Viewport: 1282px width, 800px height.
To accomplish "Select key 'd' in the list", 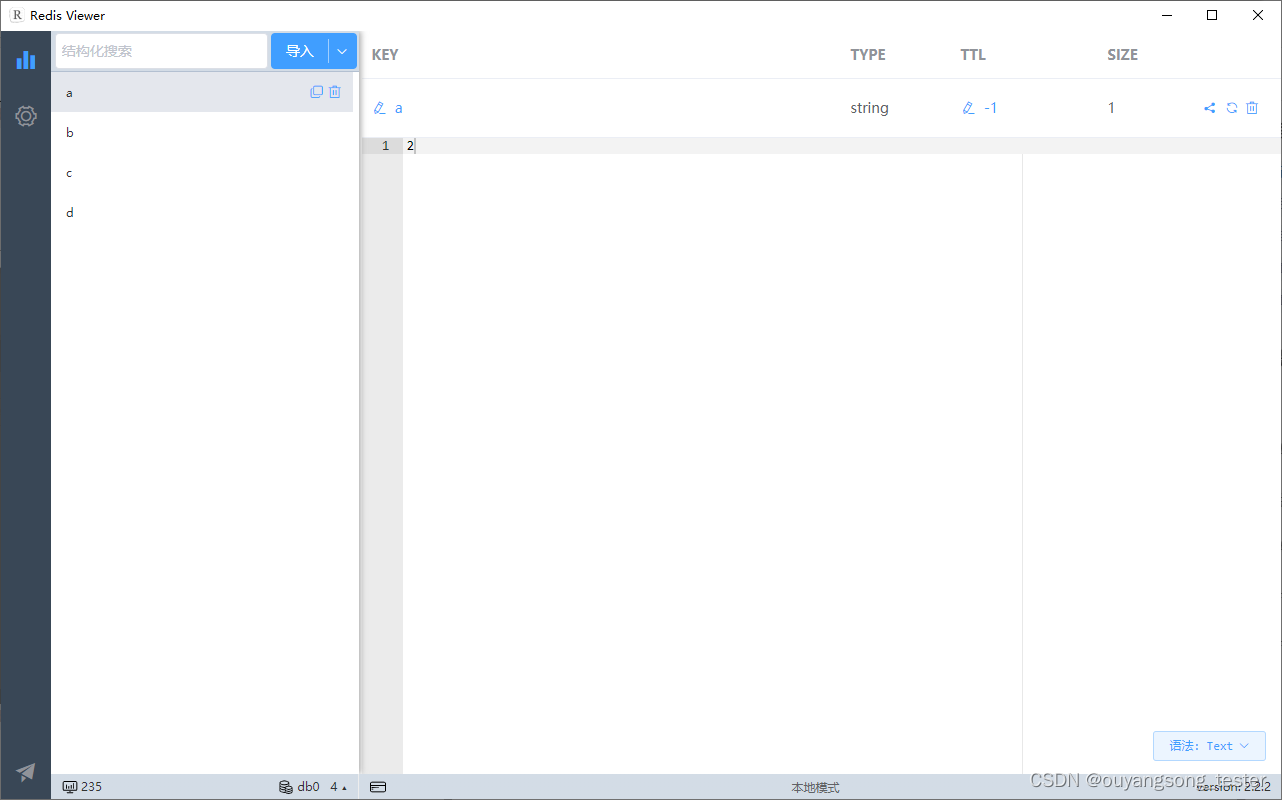I will coord(202,212).
